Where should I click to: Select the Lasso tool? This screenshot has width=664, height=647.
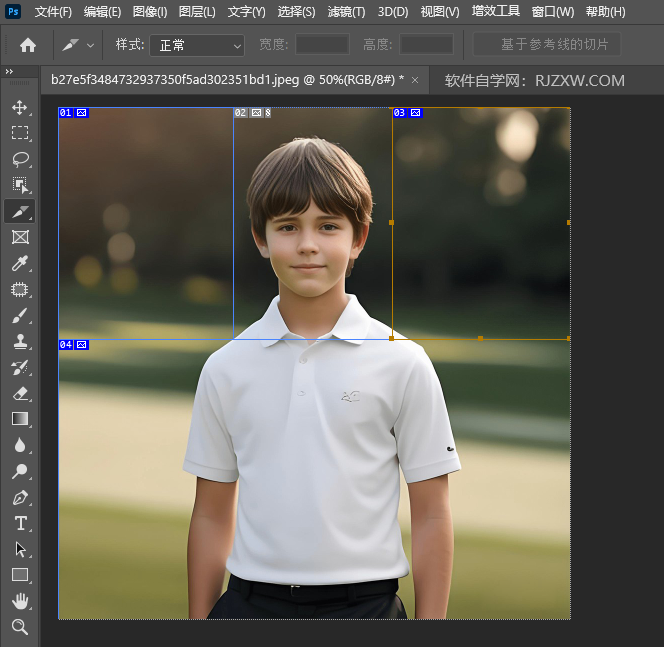click(x=20, y=159)
